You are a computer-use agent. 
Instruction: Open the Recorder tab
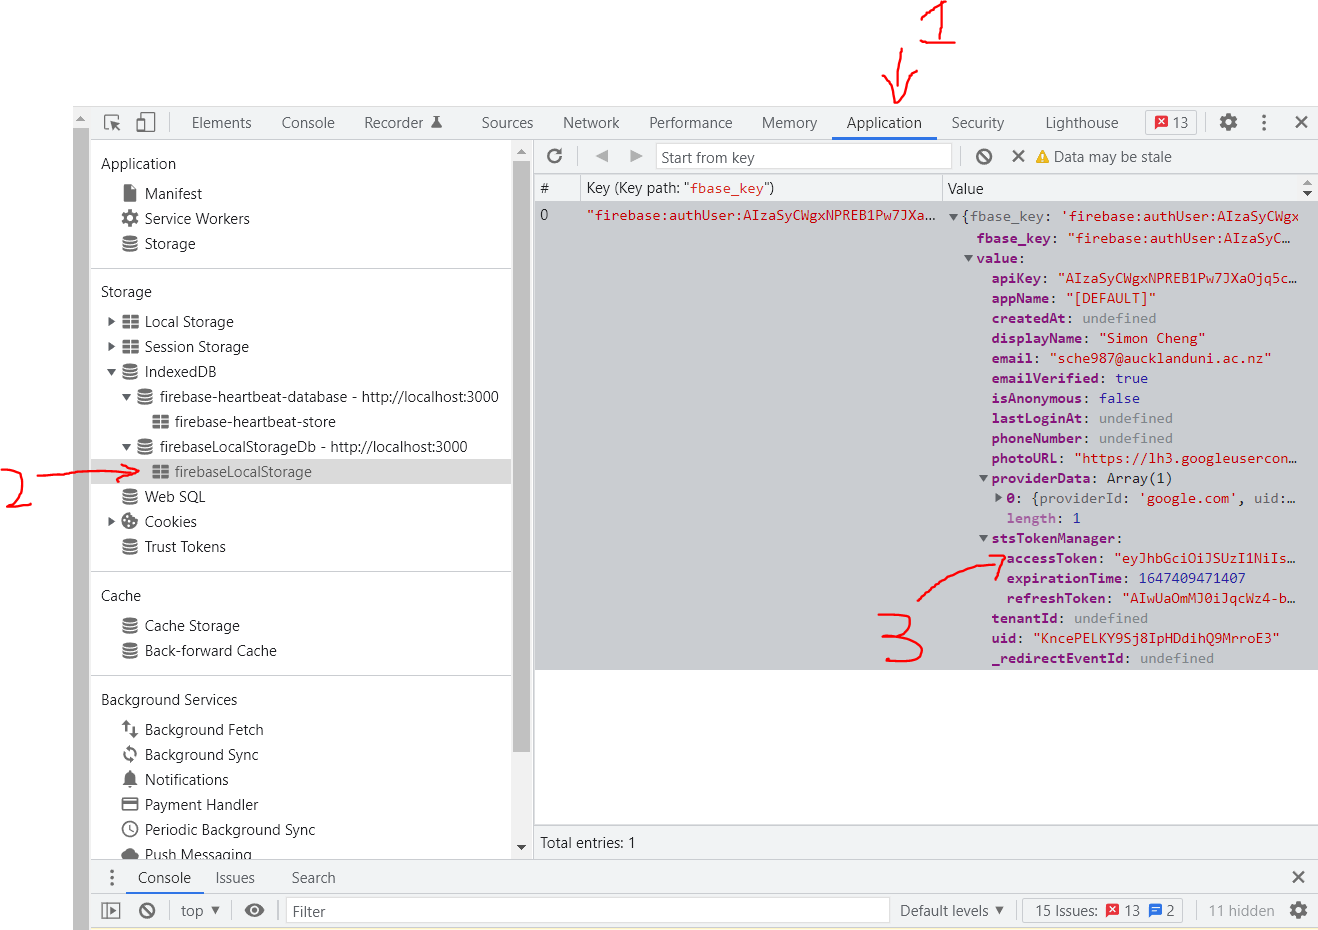[x=403, y=123]
